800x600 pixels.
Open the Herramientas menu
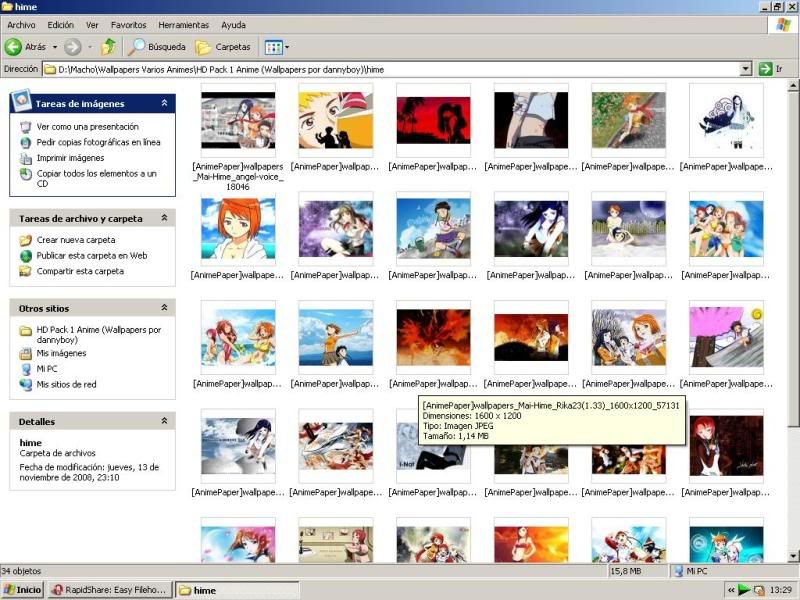pos(184,25)
